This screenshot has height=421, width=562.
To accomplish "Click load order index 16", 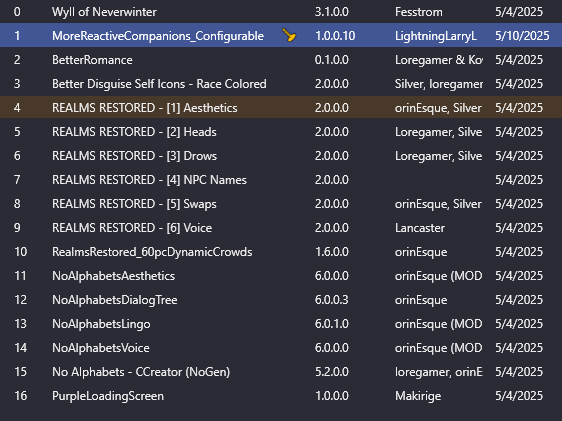I will pyautogui.click(x=20, y=396).
